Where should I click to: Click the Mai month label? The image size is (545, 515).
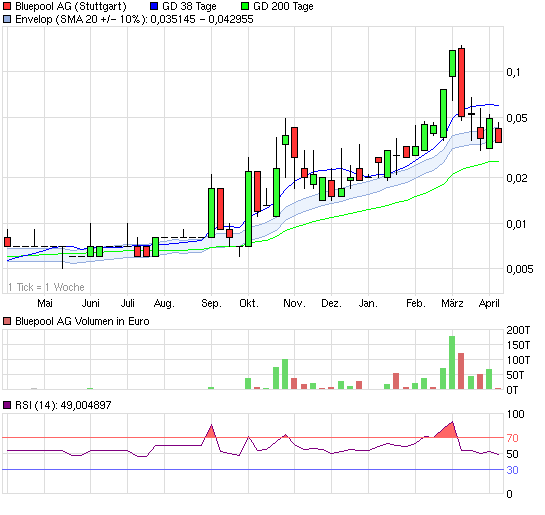45,303
